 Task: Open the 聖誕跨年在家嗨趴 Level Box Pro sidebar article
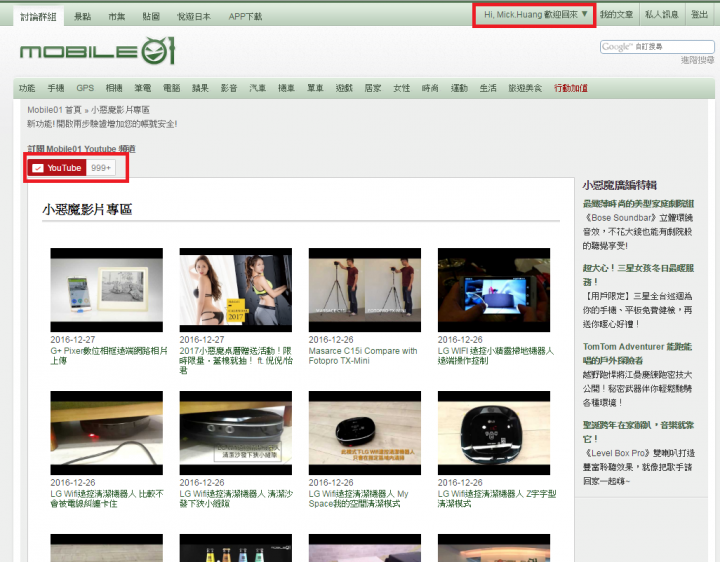click(x=638, y=432)
